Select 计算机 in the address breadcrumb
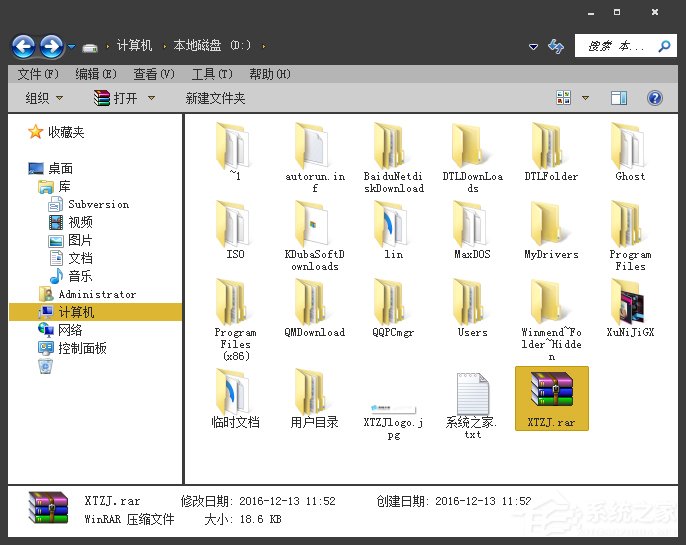The image size is (686, 545). pyautogui.click(x=134, y=45)
